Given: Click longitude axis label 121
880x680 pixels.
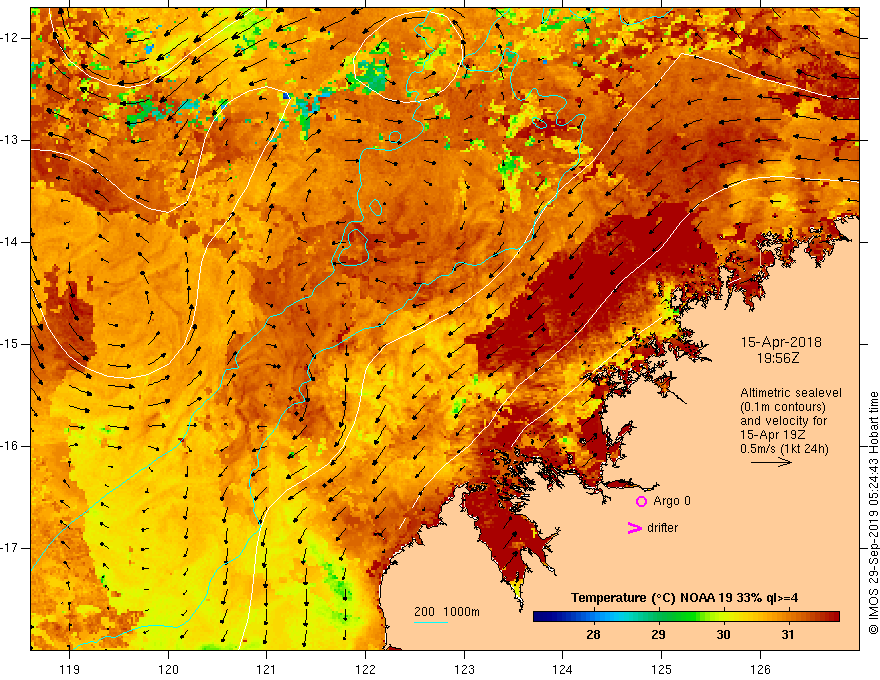Looking at the screenshot, I should coord(267,669).
